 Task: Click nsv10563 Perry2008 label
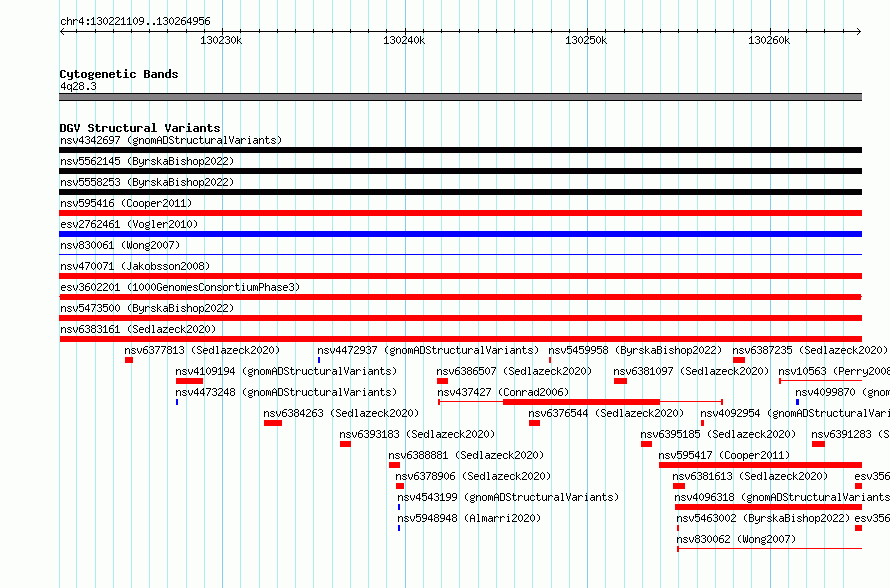click(x=834, y=371)
